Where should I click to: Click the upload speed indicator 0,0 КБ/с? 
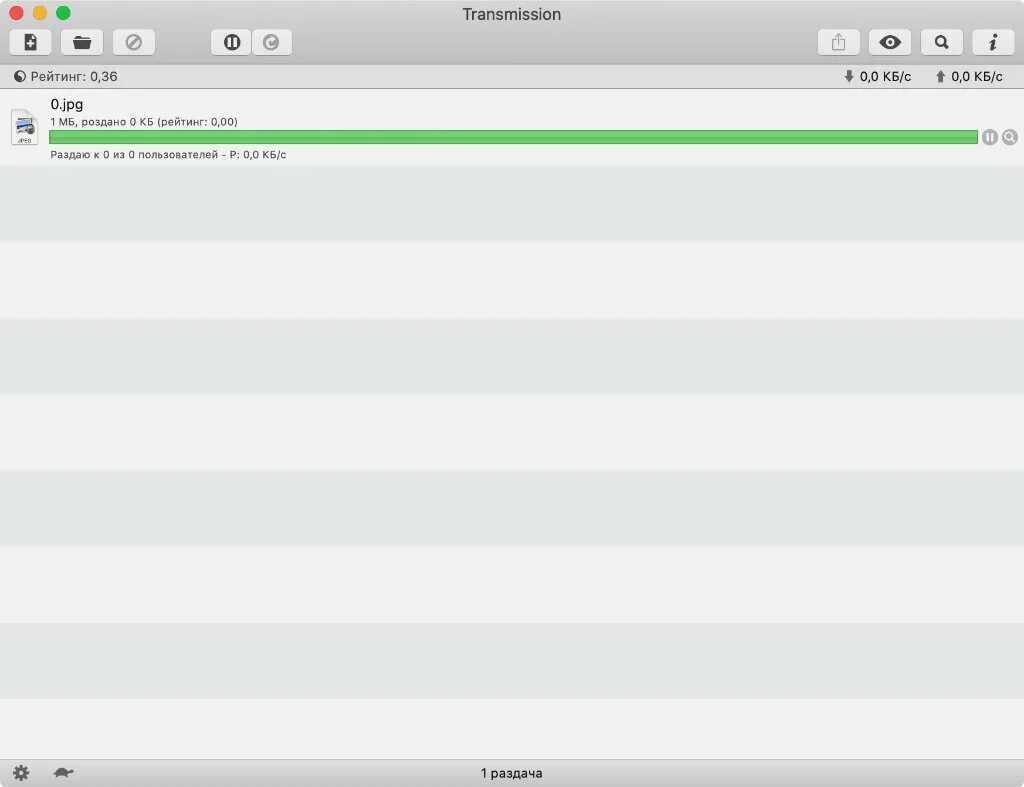tap(968, 76)
